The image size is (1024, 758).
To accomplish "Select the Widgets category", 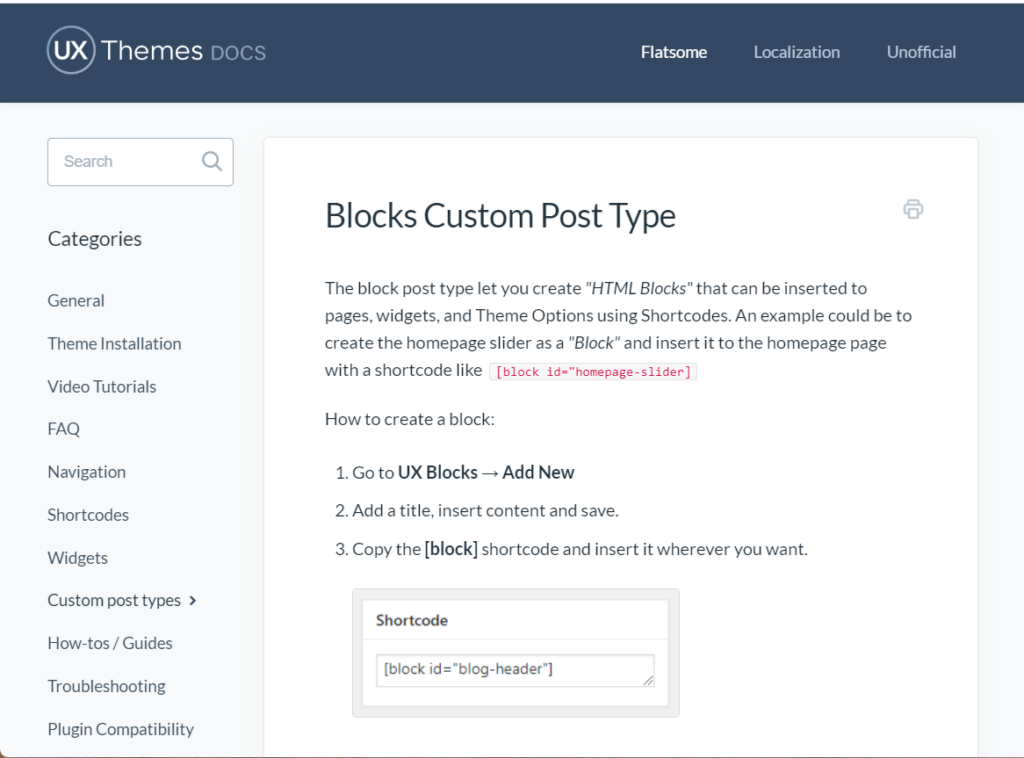I will (x=78, y=558).
